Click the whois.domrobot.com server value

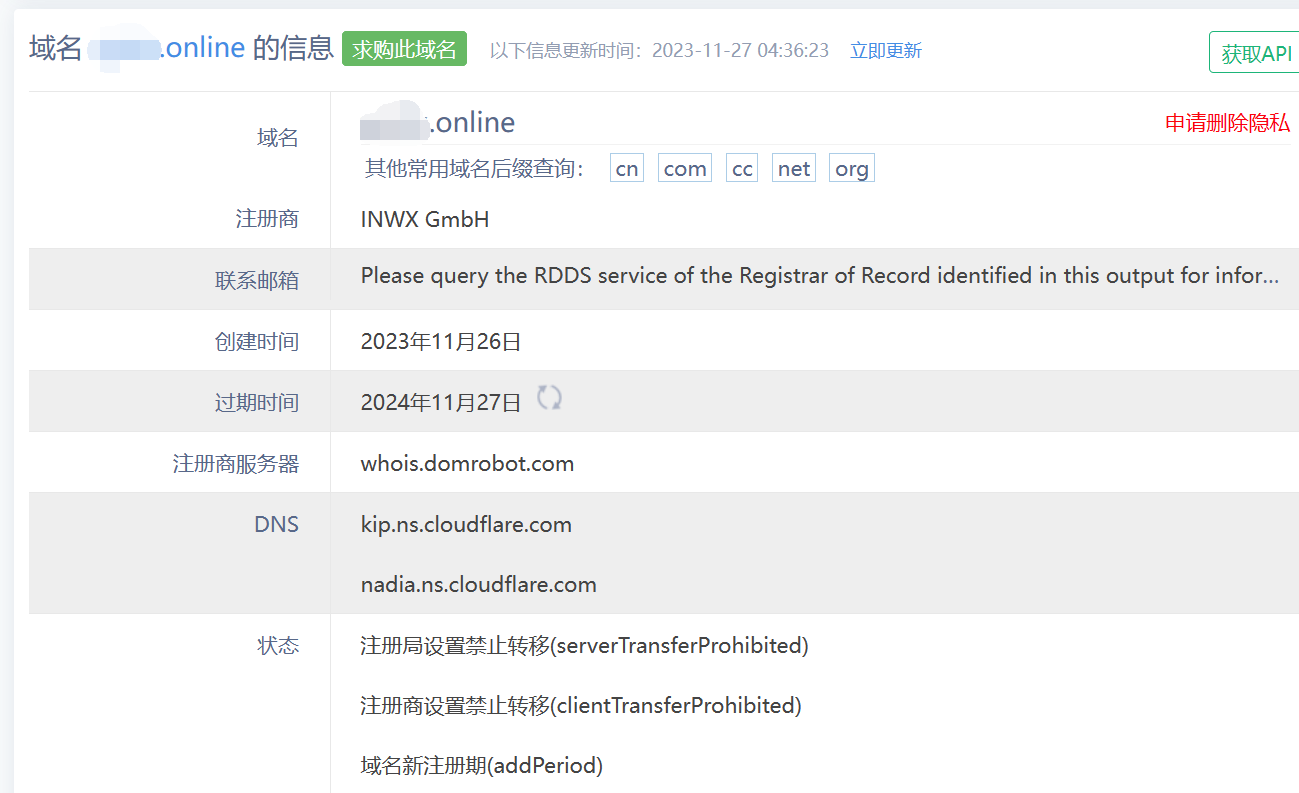(x=467, y=464)
